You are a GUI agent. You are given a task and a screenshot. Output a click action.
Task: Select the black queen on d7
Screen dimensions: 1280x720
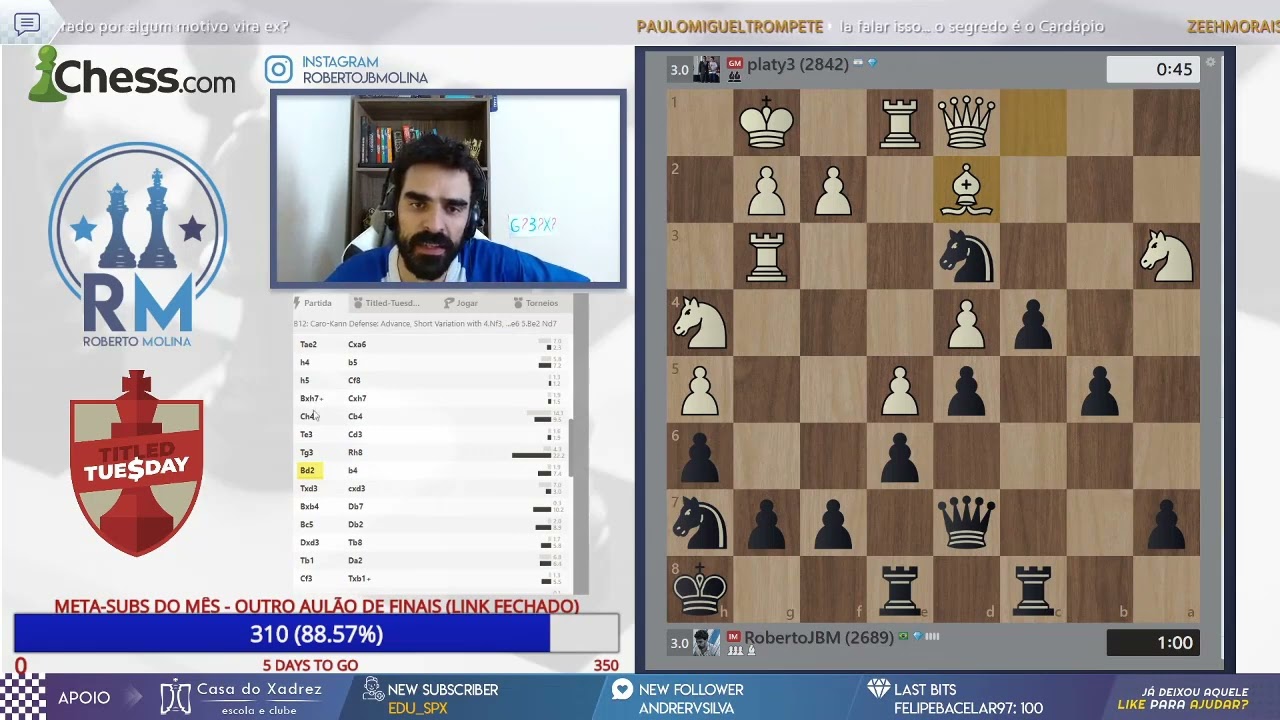(966, 522)
